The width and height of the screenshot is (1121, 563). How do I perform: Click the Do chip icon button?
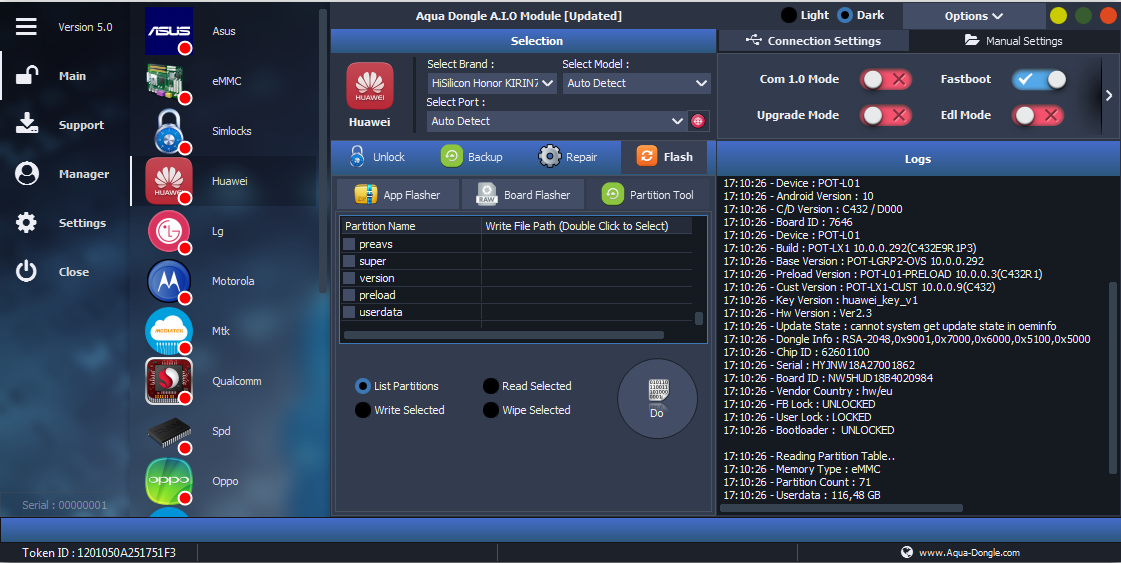coord(657,398)
